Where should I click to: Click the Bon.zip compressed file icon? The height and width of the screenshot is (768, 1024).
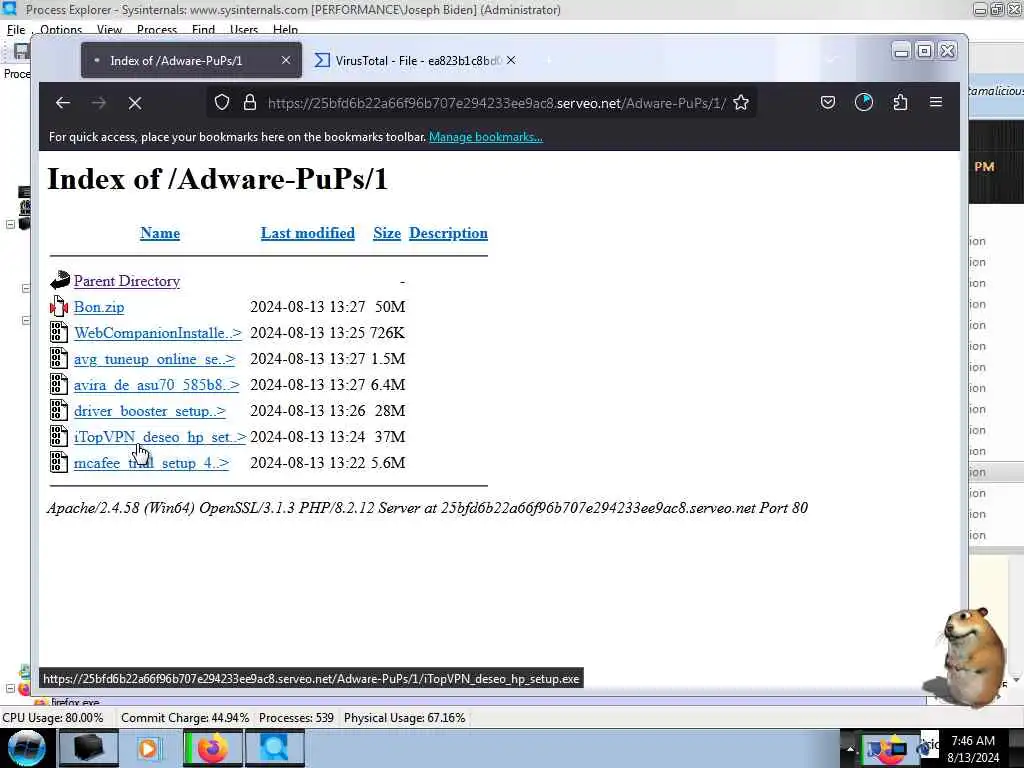tap(59, 306)
